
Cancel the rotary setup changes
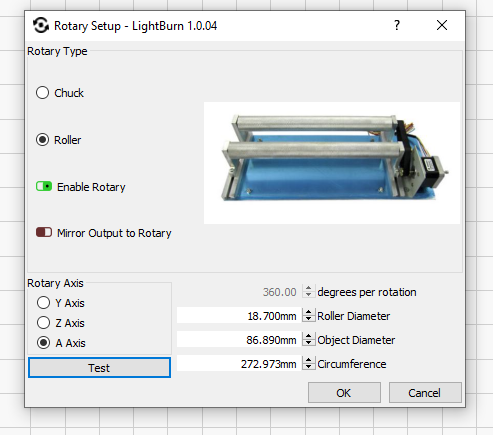(425, 393)
